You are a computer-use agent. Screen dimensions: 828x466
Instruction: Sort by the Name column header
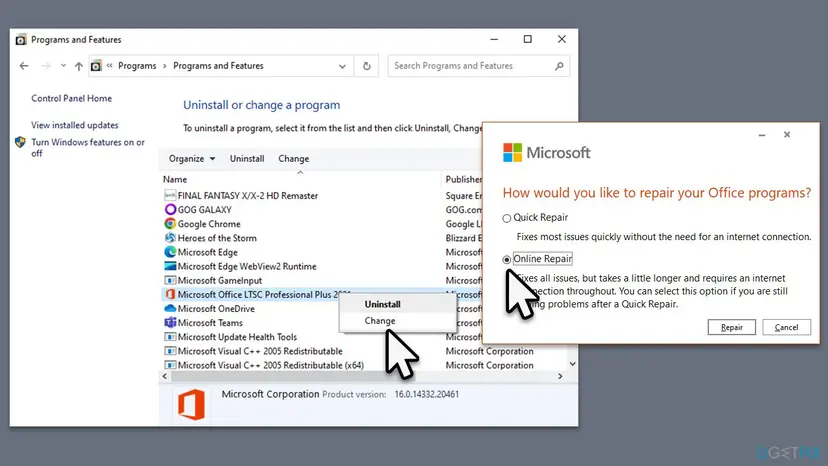[x=175, y=180]
